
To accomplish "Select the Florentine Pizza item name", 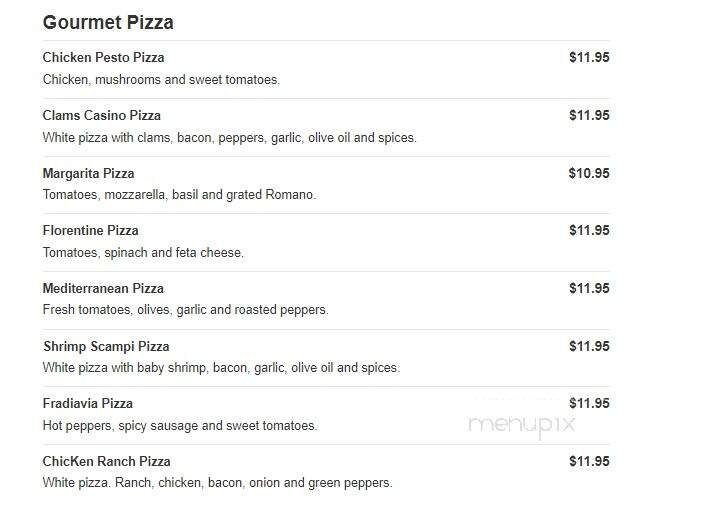I will [x=90, y=230].
